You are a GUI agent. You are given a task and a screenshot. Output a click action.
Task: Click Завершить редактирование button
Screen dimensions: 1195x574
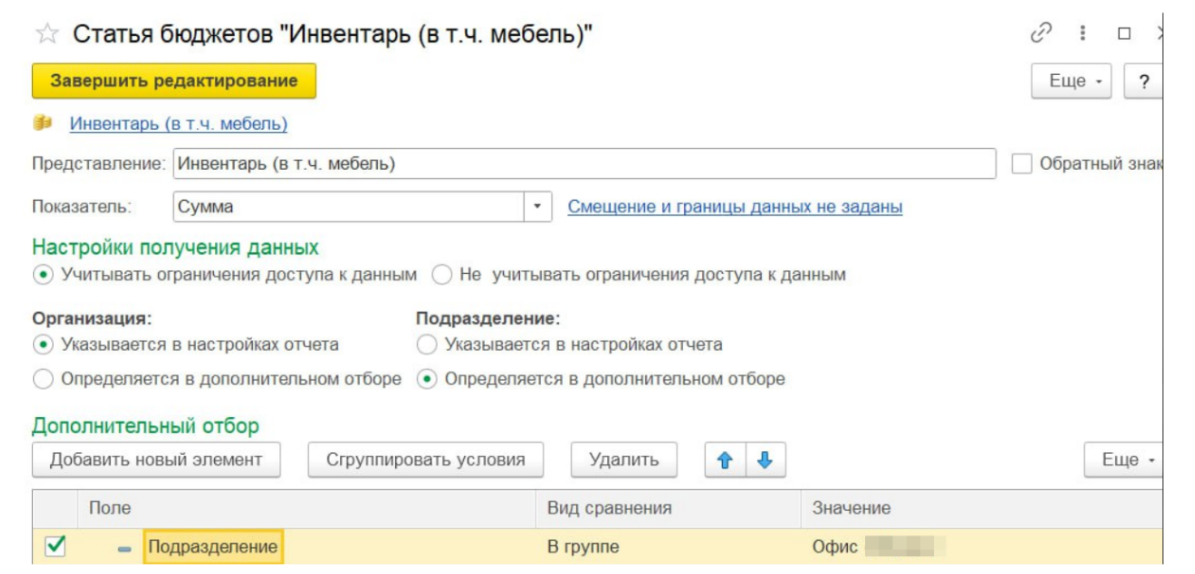tap(174, 81)
